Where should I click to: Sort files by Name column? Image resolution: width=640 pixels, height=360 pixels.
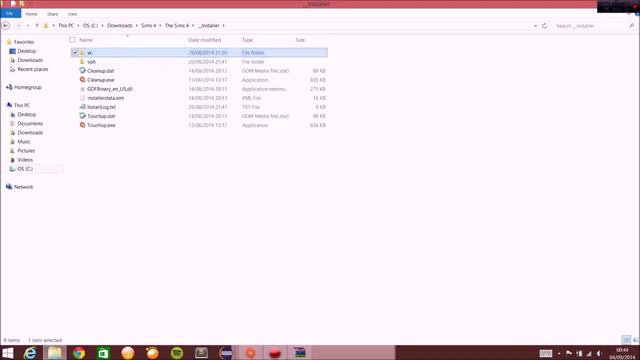pos(86,40)
